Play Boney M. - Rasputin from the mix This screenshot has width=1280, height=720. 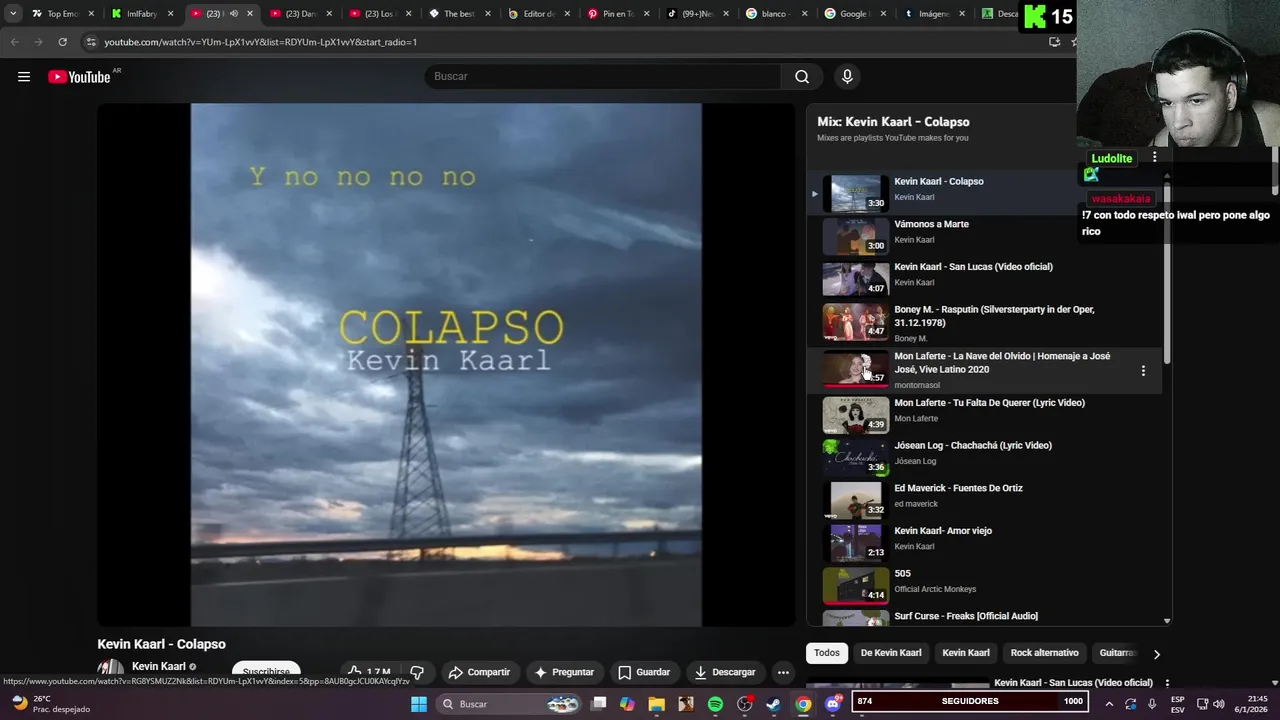click(x=985, y=322)
